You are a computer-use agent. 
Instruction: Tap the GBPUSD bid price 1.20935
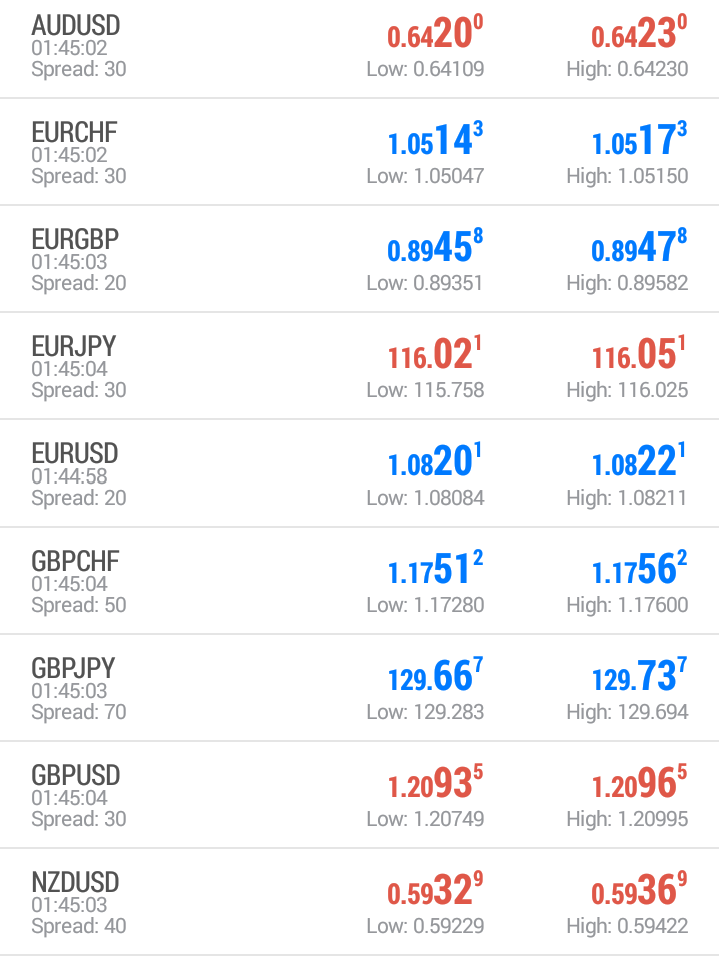435,783
